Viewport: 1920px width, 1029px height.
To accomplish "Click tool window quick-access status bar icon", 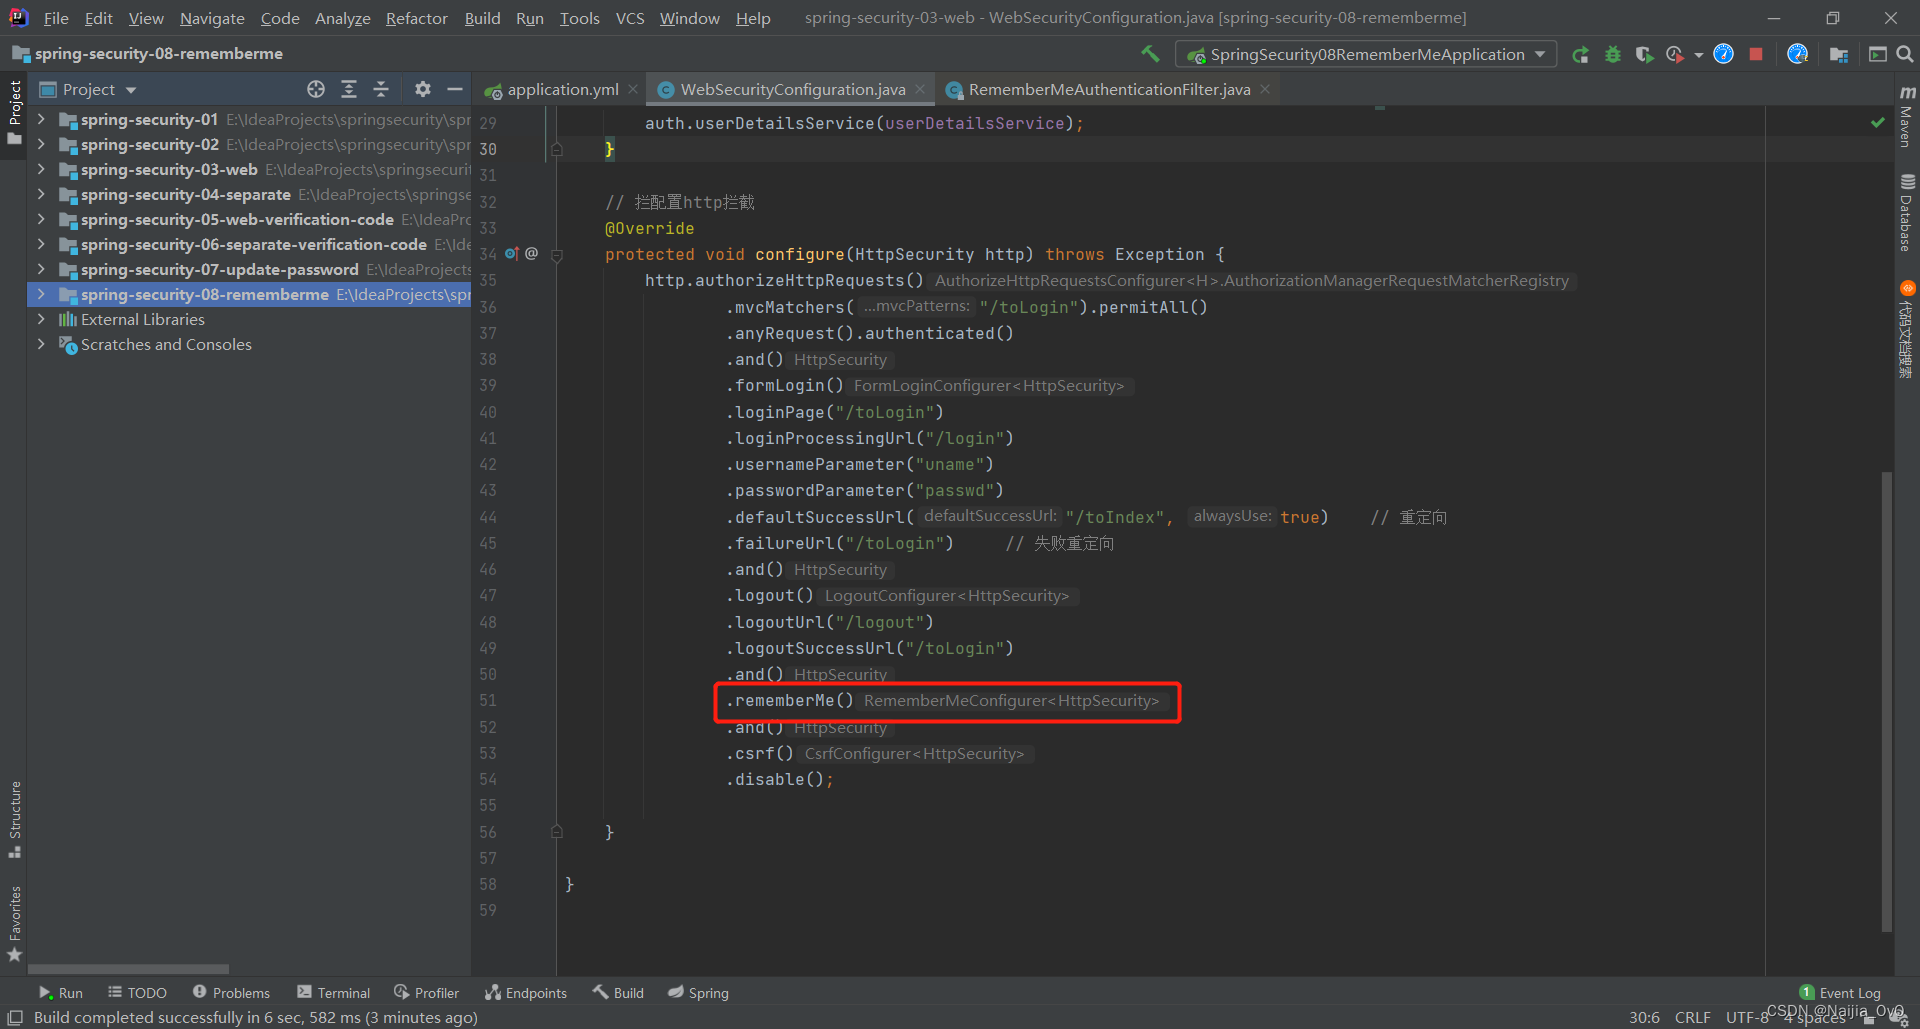I will click(x=15, y=1017).
